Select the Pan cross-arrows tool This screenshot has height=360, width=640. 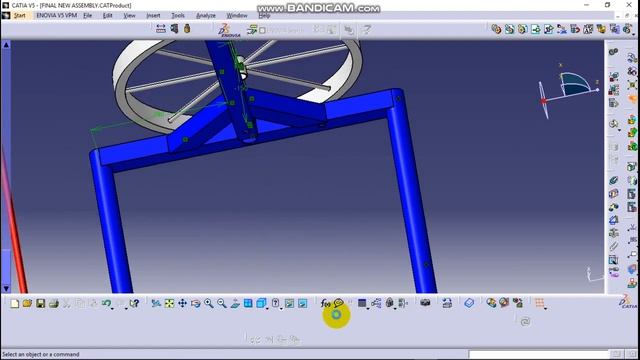point(182,303)
